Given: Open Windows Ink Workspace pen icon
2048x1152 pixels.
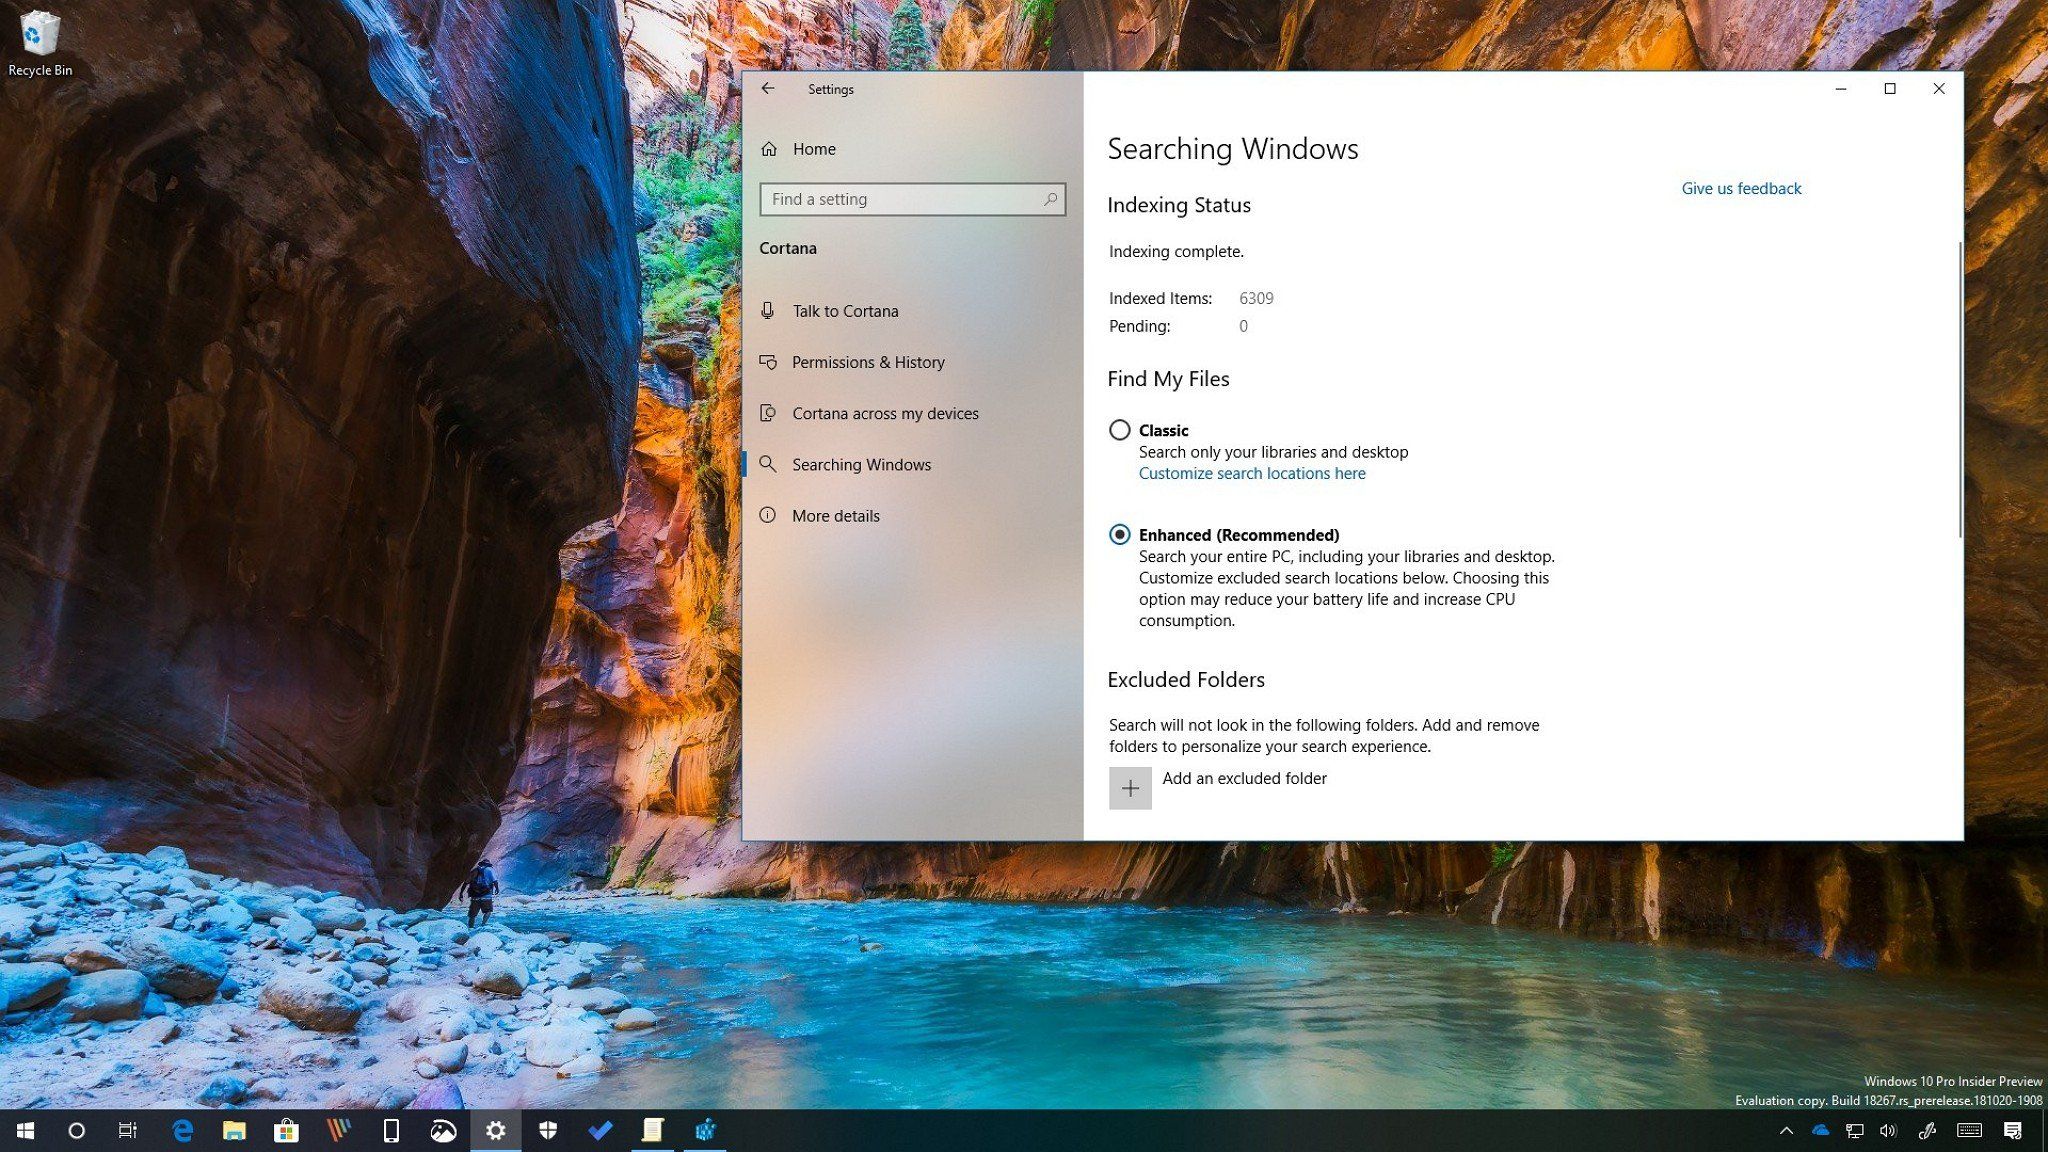Looking at the screenshot, I should tap(1927, 1131).
